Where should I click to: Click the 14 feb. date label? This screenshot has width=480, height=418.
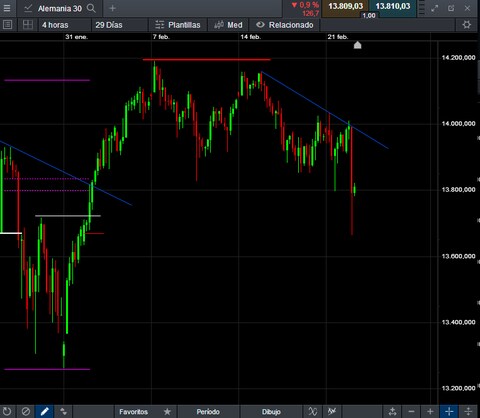(250, 37)
